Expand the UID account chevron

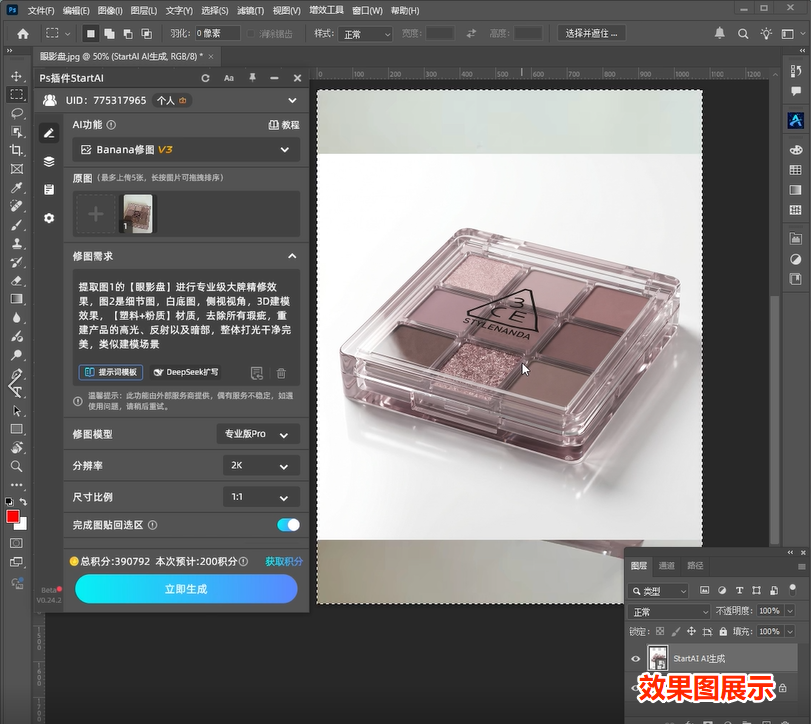click(x=292, y=100)
